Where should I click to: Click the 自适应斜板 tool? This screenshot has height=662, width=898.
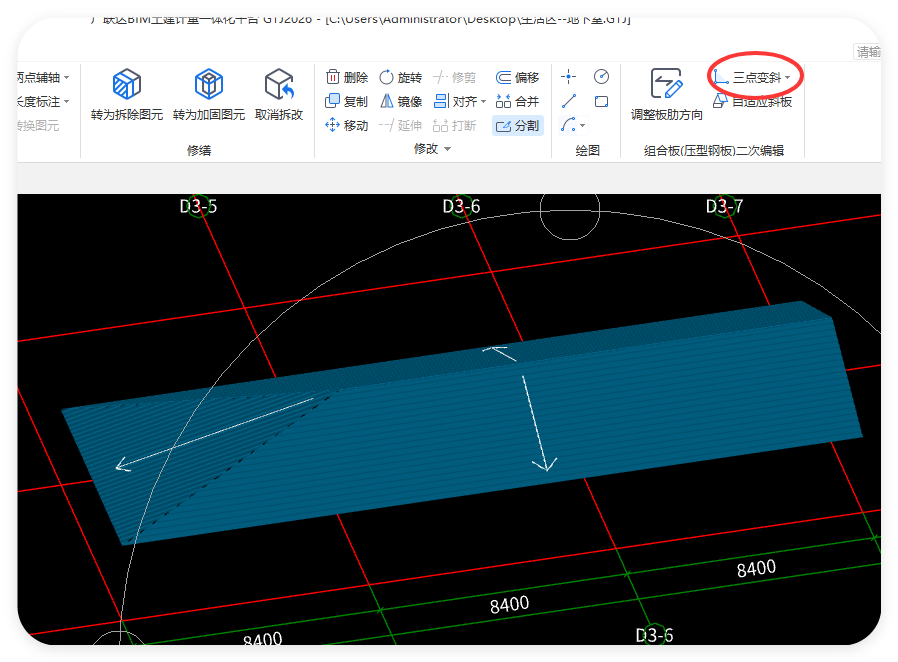[x=753, y=101]
